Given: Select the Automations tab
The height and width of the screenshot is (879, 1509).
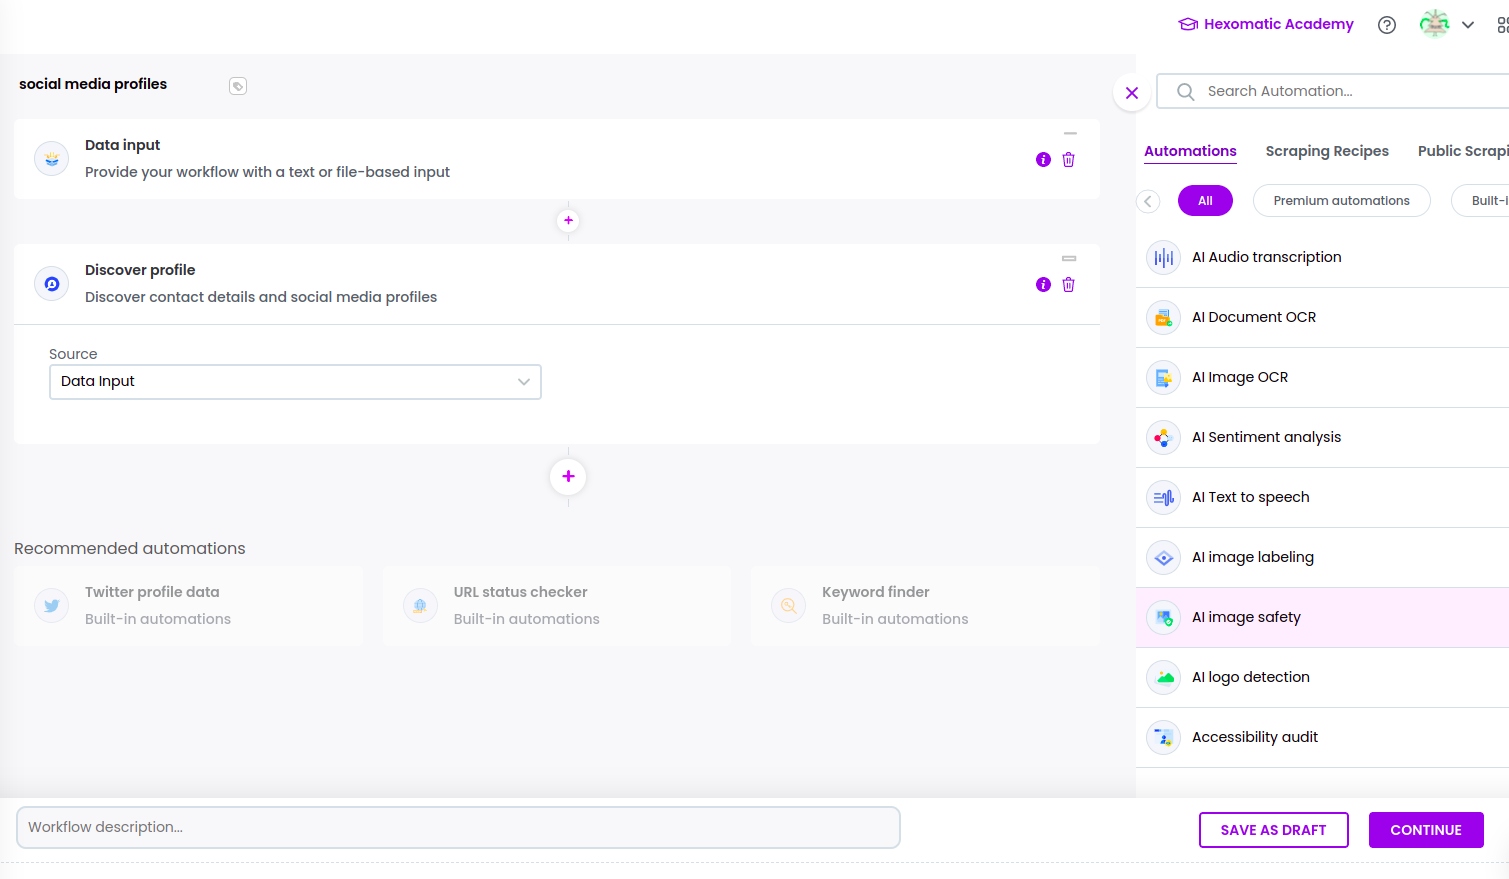Looking at the screenshot, I should coord(1190,151).
